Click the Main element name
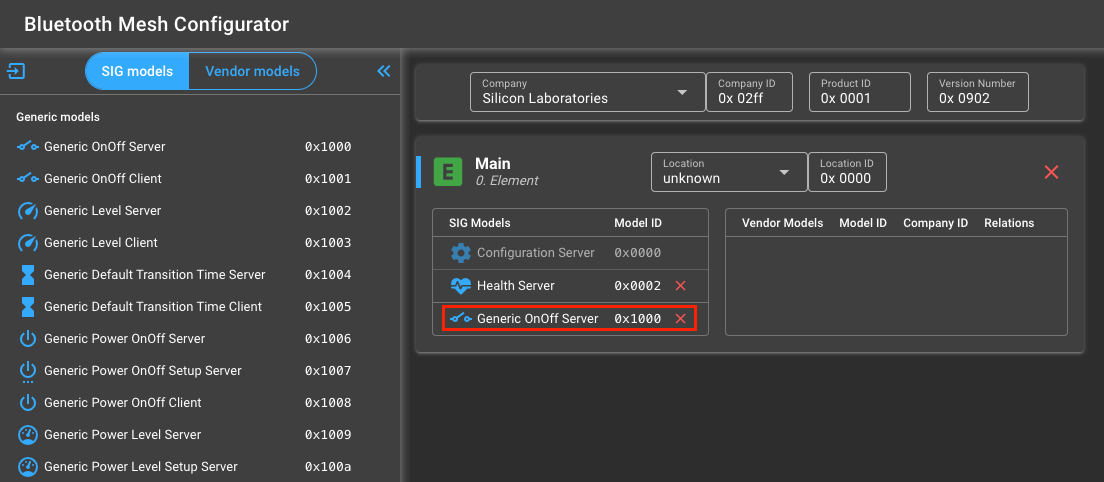Screen dimensions: 1104x482 click(492, 163)
